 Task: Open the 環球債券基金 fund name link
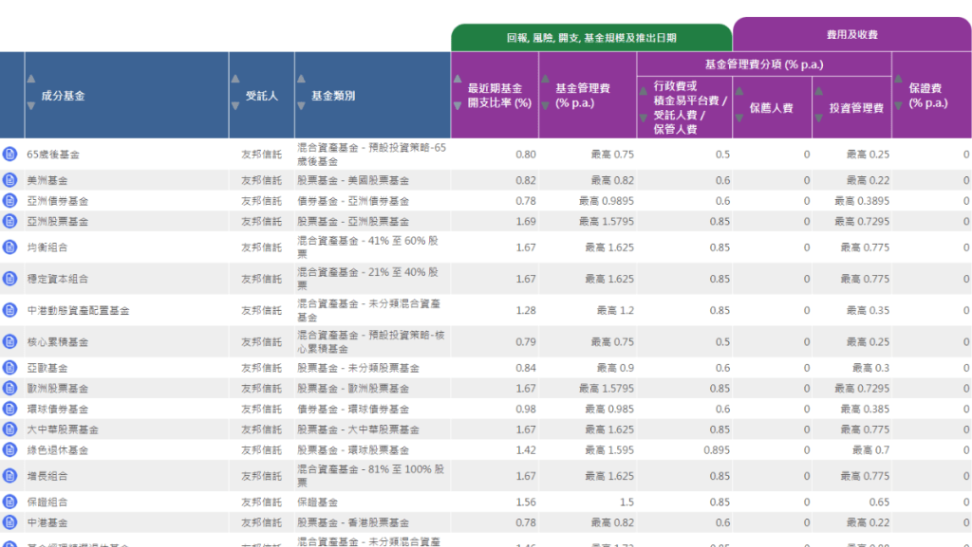pos(57,409)
